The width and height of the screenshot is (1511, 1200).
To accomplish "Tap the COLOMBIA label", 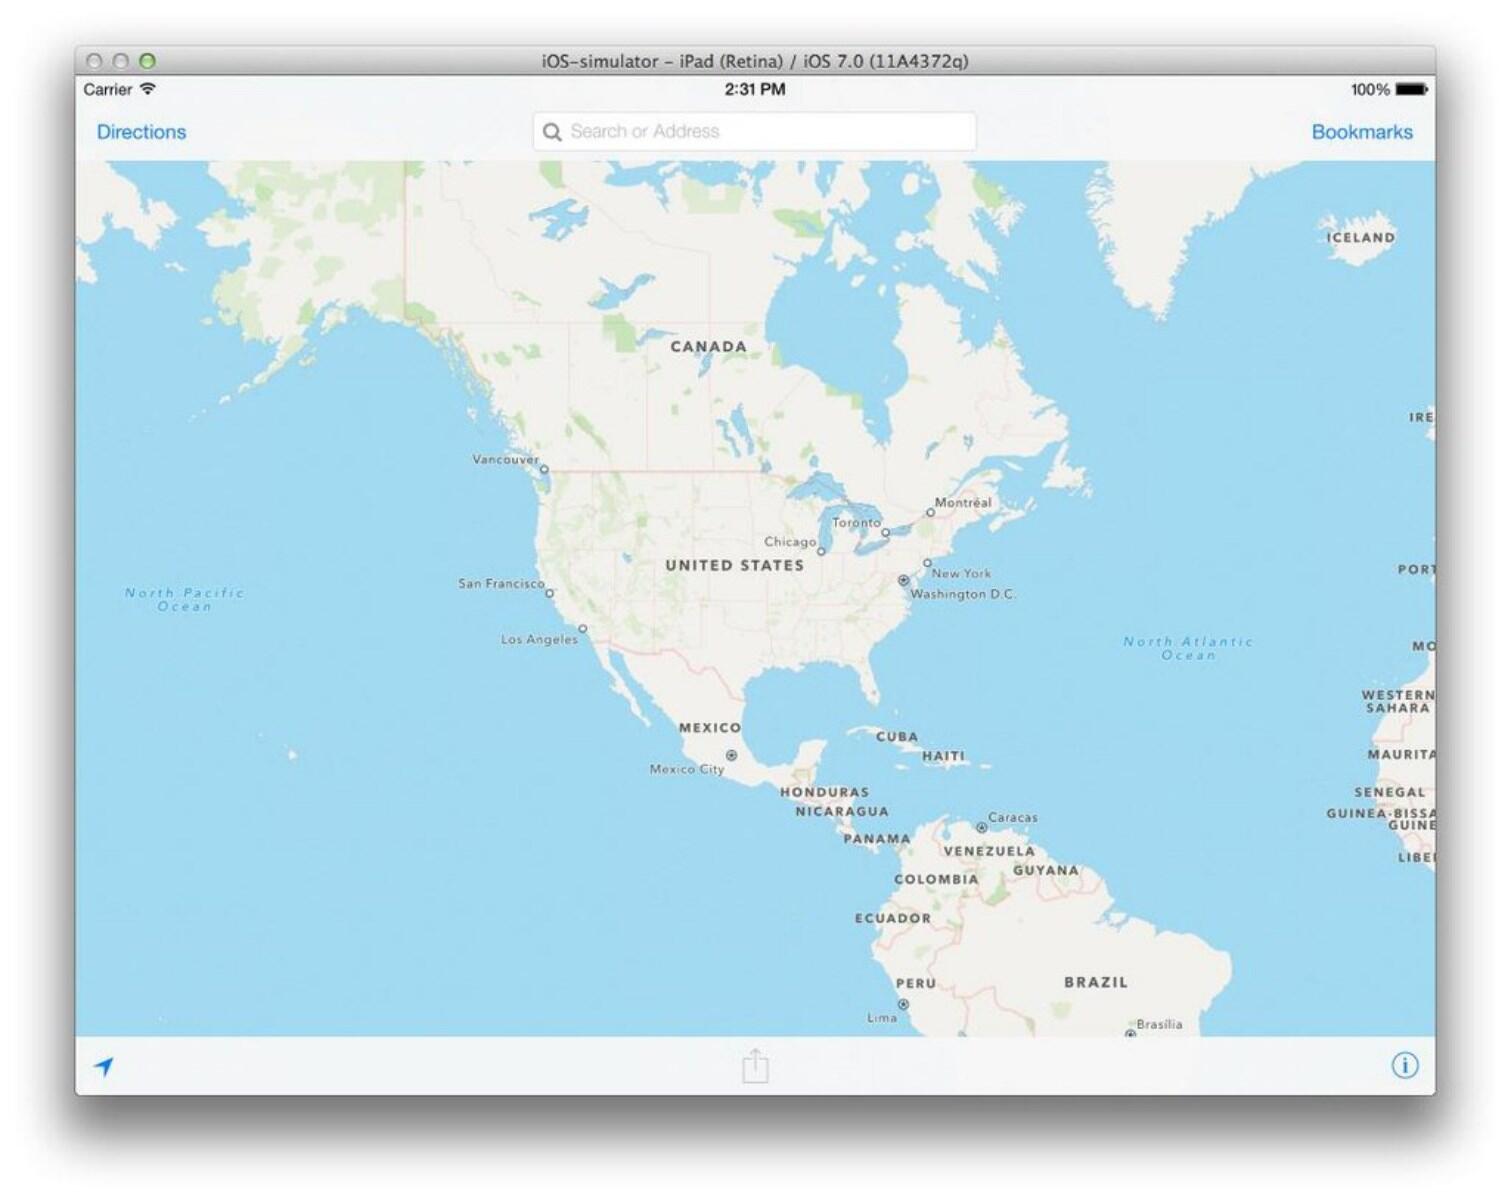I will point(936,879).
